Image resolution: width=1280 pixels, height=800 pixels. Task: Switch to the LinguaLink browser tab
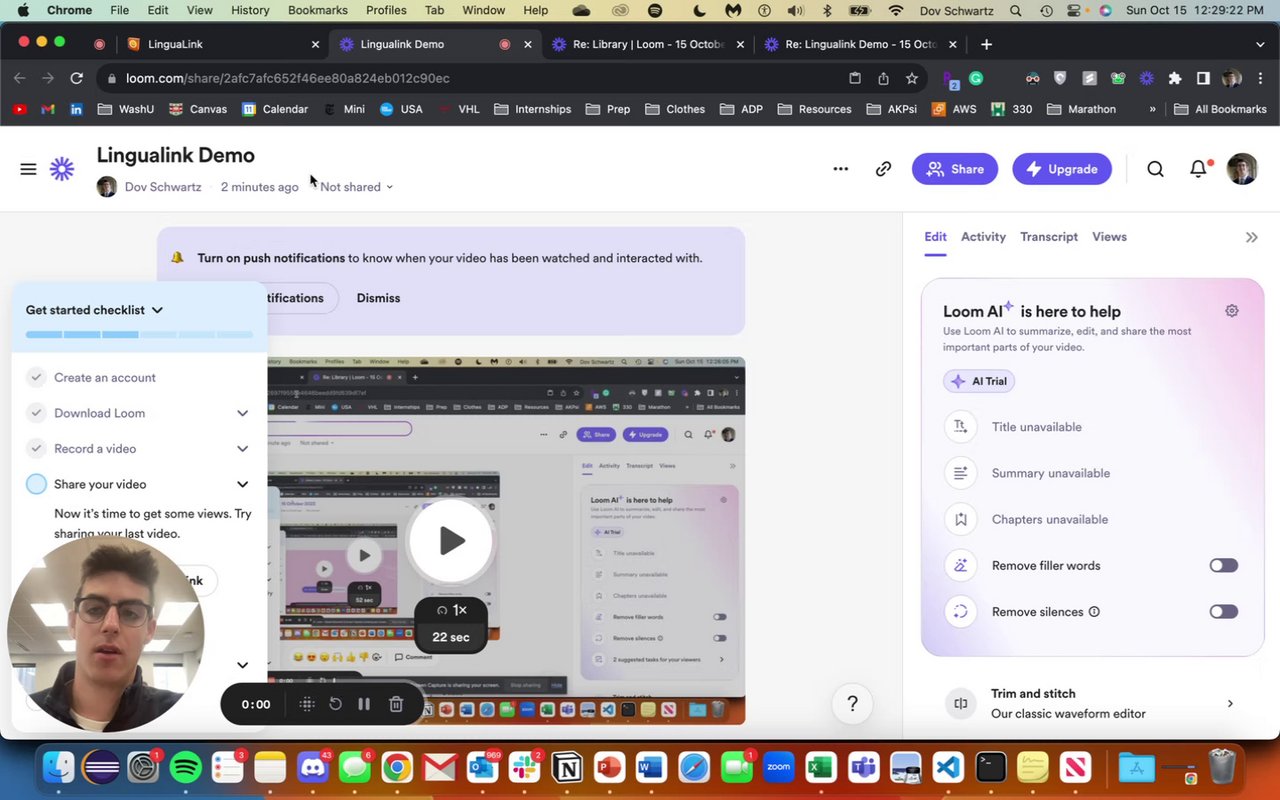(222, 44)
